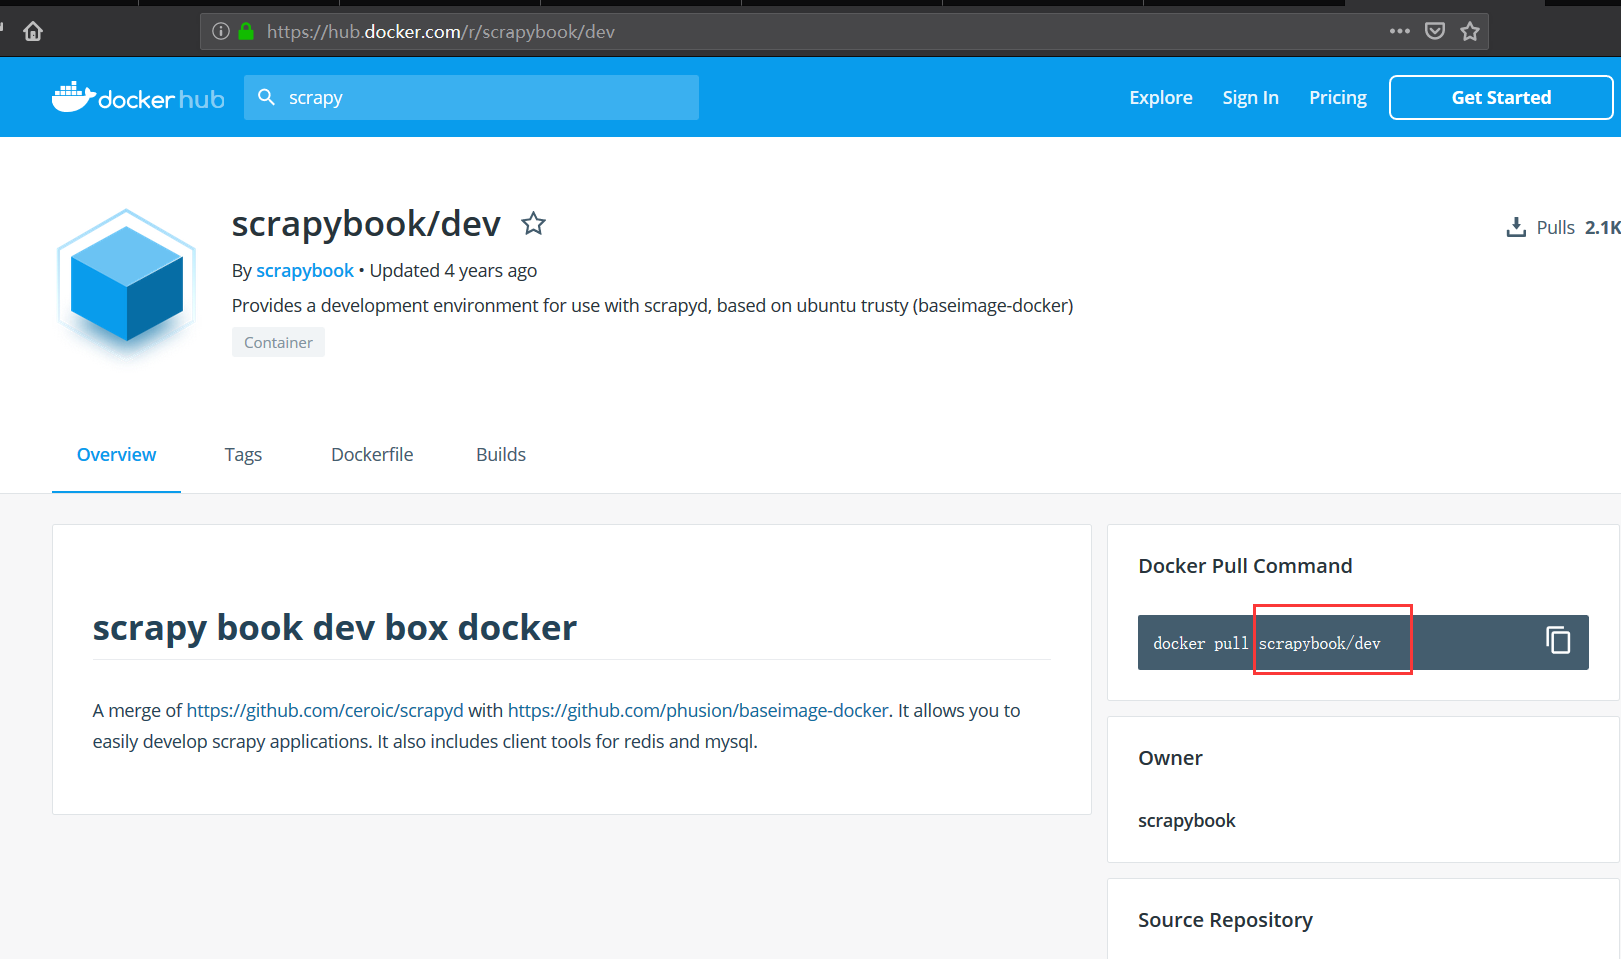Open page actions three-dot menu

point(1400,31)
